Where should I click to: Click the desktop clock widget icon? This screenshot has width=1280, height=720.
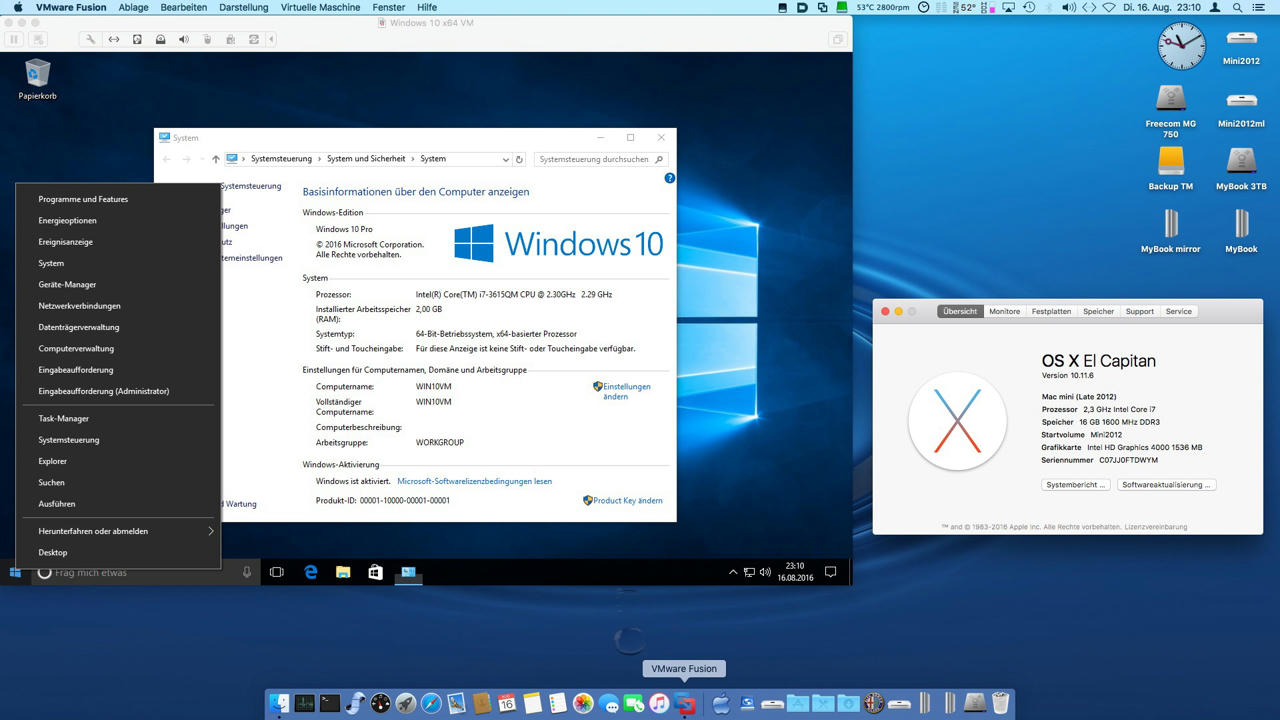pos(1181,47)
